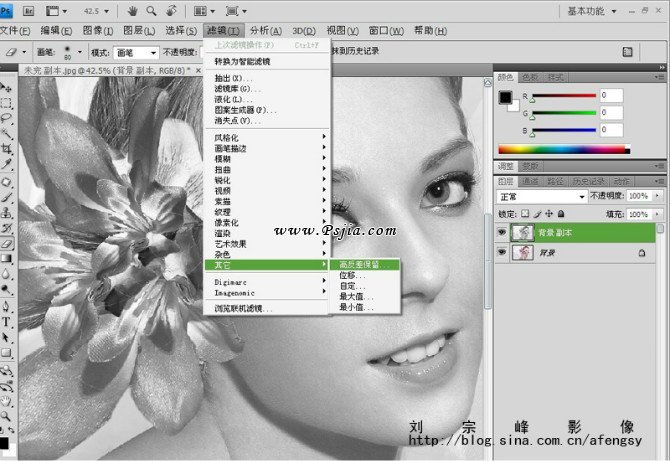Open the layer blend mode dropdown 正常
The image size is (670, 461).
tap(542, 197)
